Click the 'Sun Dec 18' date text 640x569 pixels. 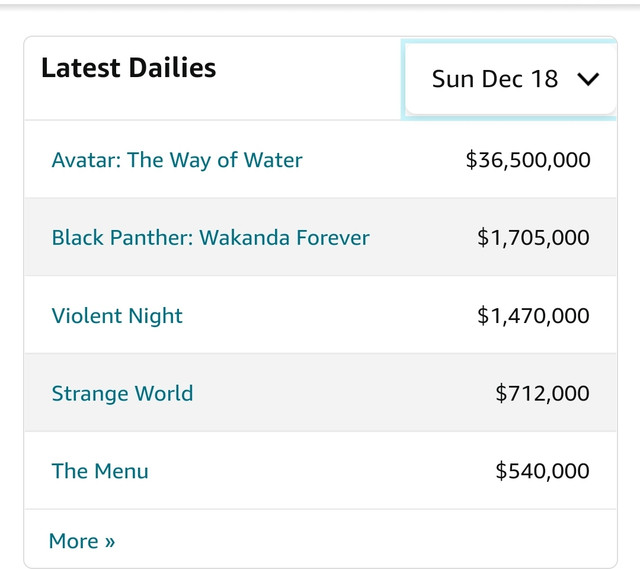[494, 79]
